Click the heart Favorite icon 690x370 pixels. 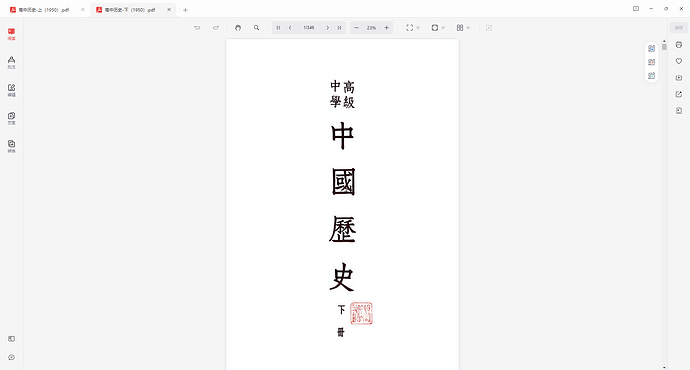(x=679, y=61)
